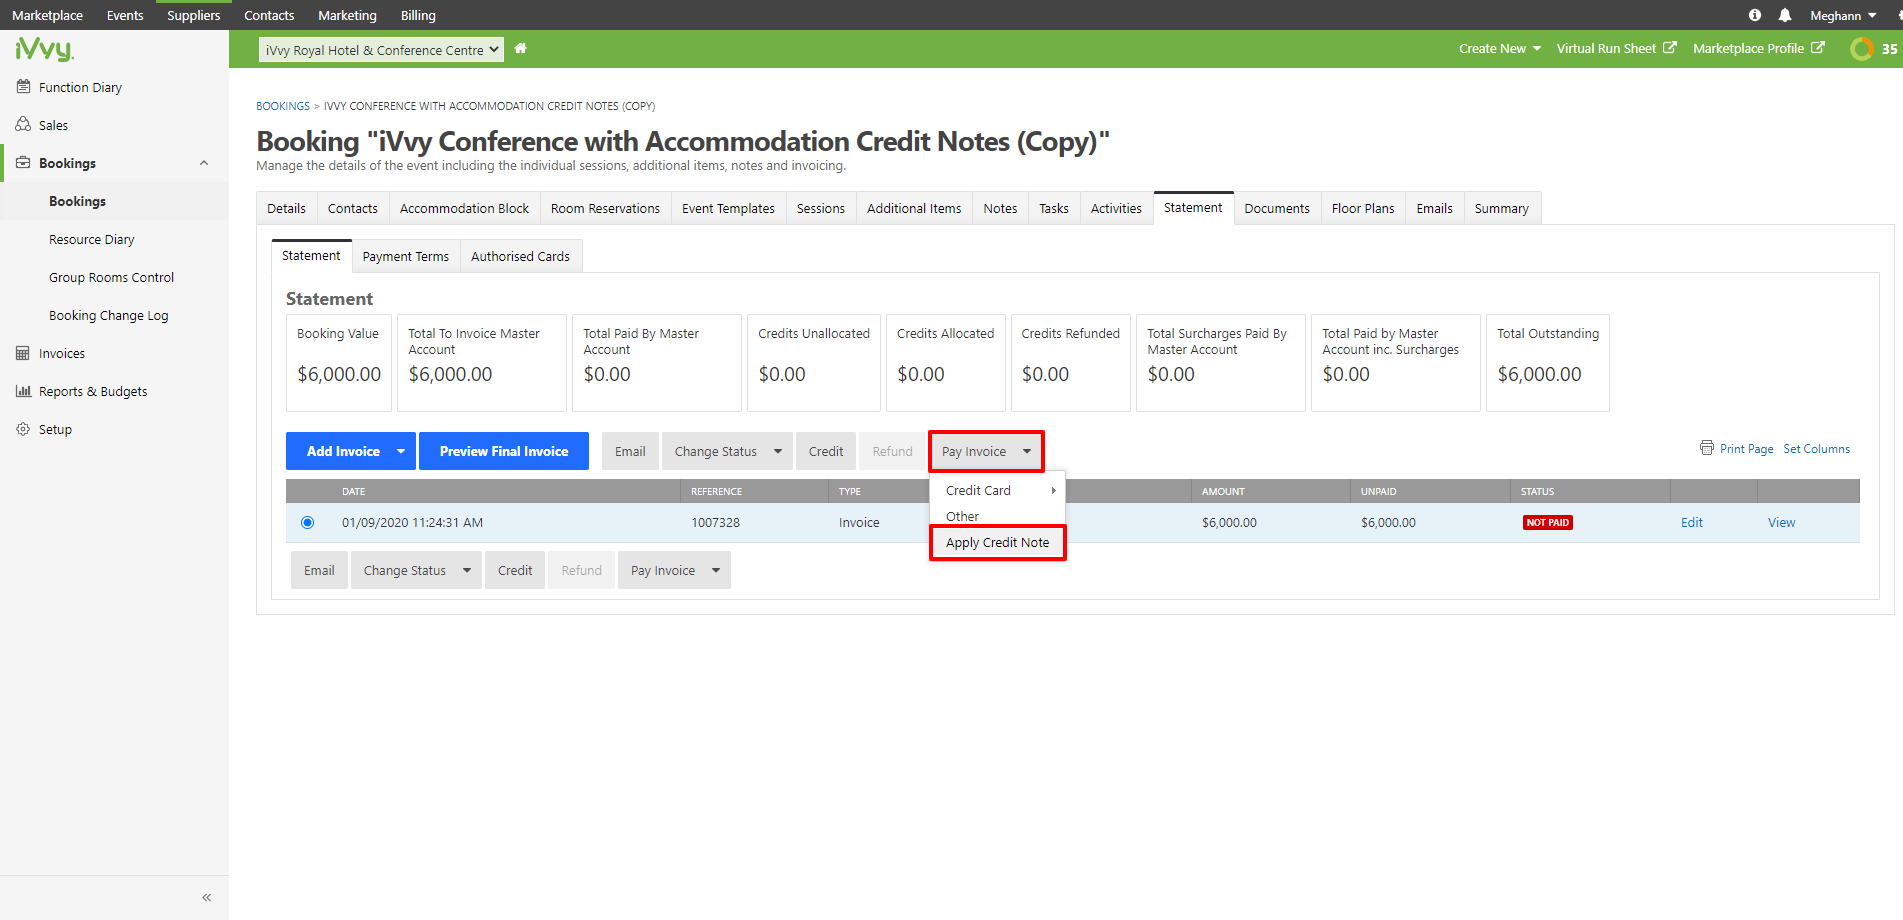Click reference number 1007328

point(715,522)
